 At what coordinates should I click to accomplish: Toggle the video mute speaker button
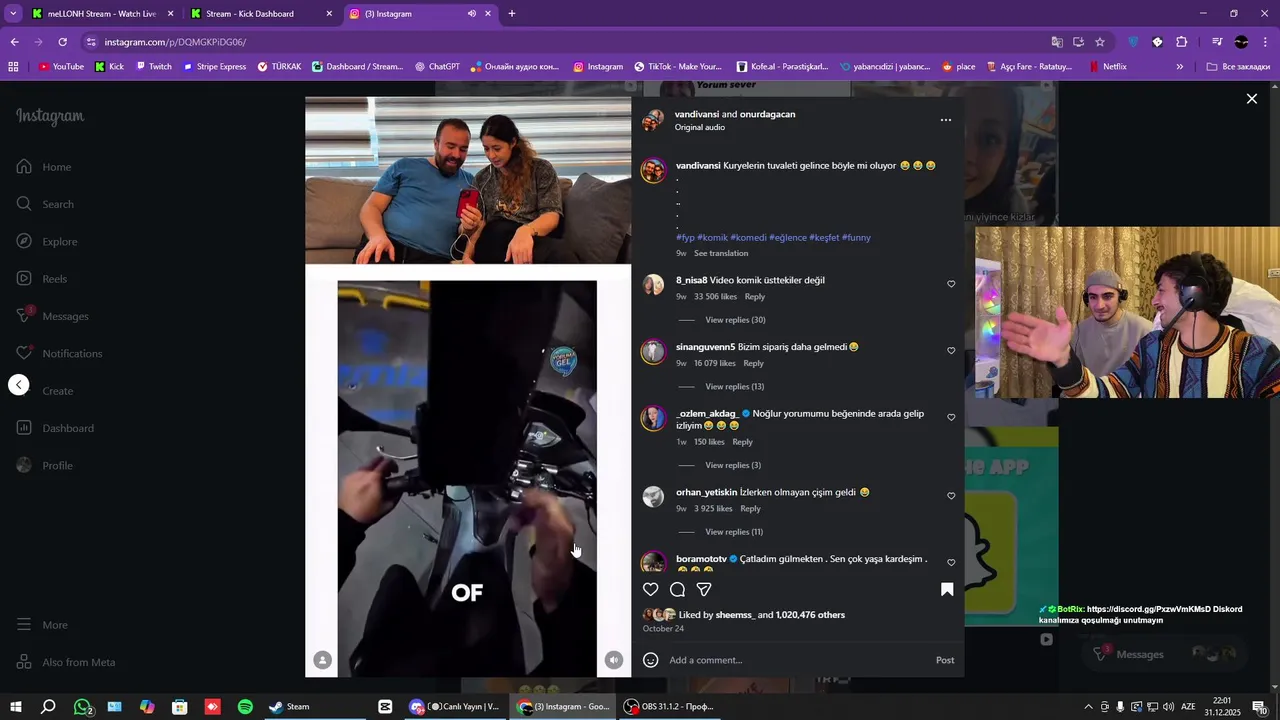(614, 660)
